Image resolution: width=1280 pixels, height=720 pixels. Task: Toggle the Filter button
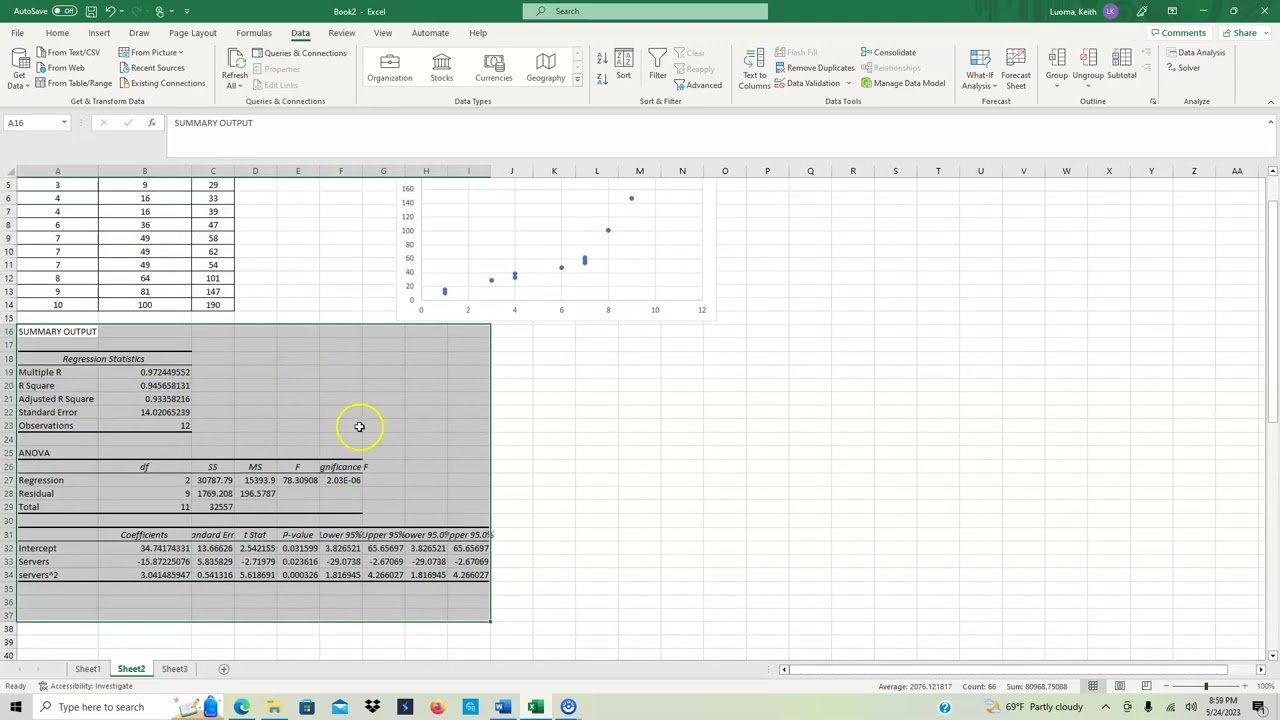pyautogui.click(x=657, y=66)
